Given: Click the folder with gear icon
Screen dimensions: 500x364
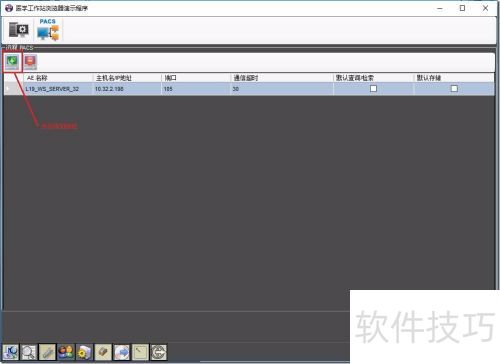Looking at the screenshot, I should click(x=84, y=352).
